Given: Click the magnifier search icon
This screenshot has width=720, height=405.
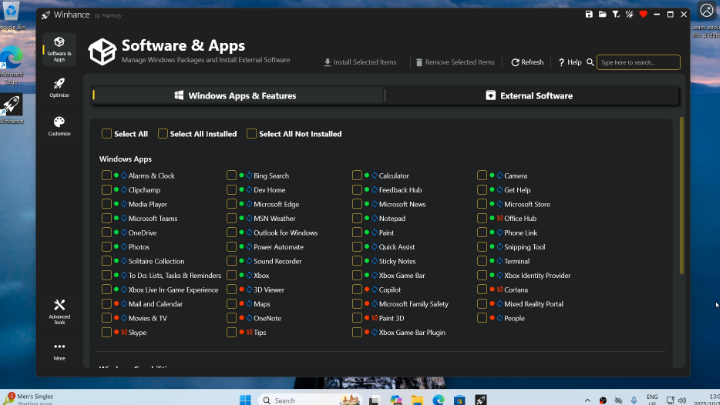Looking at the screenshot, I should [590, 62].
